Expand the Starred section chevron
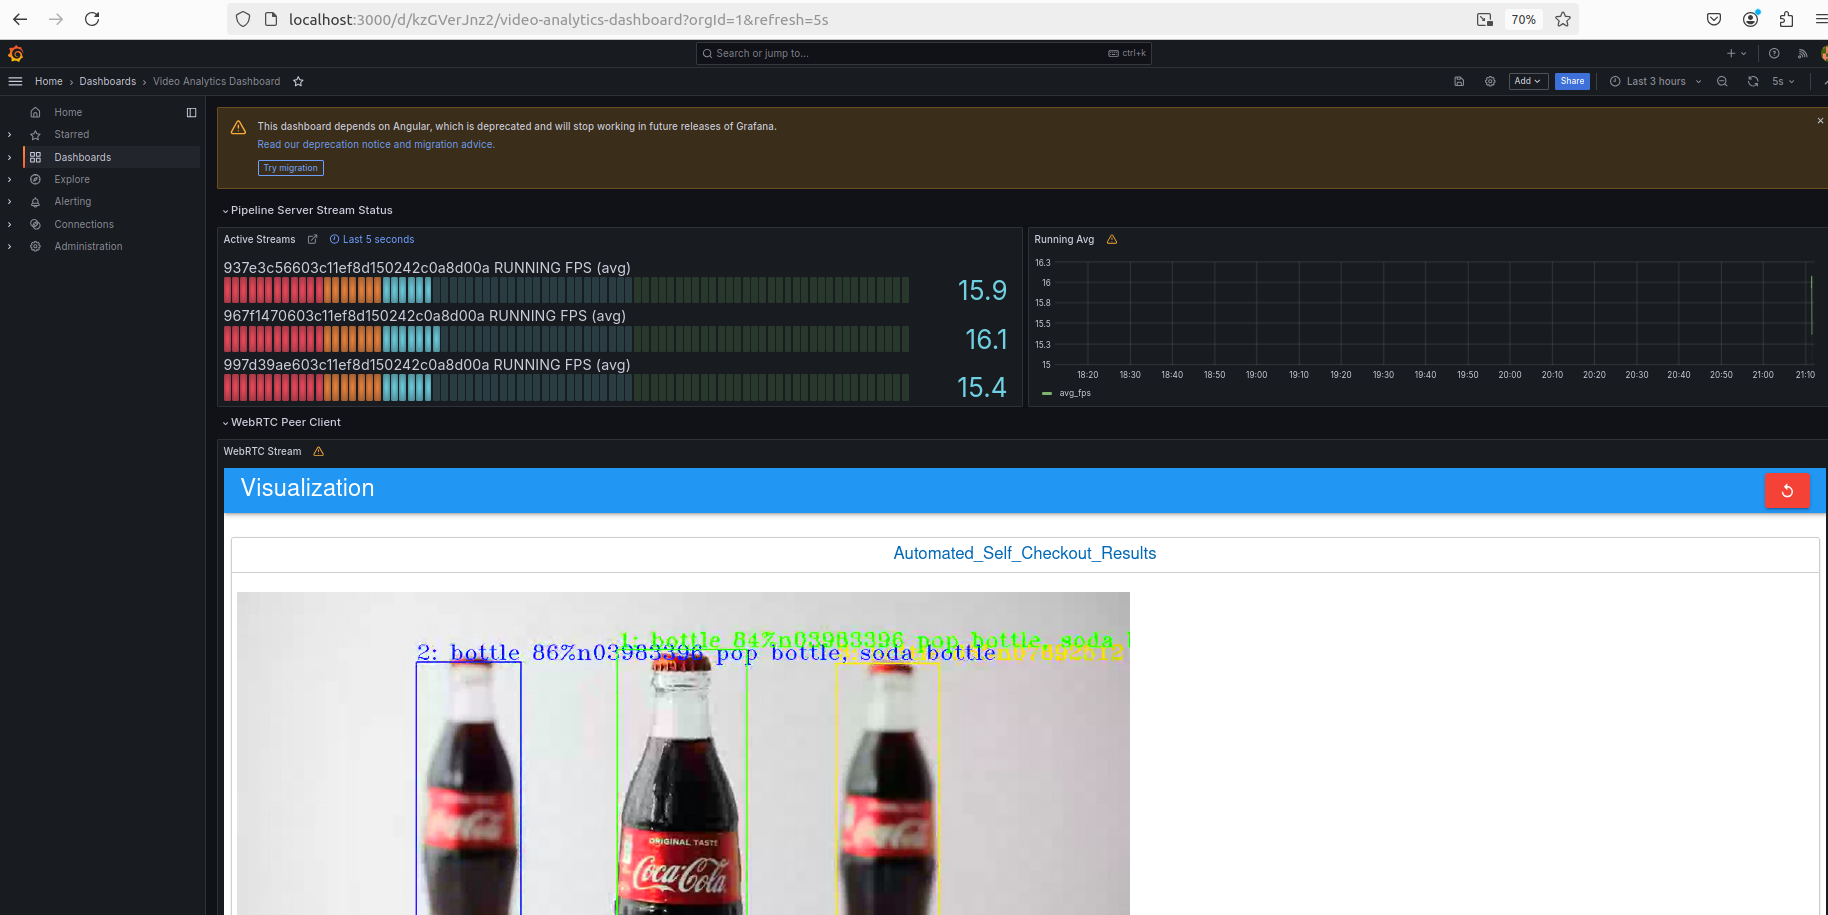The image size is (1828, 915). (x=10, y=134)
